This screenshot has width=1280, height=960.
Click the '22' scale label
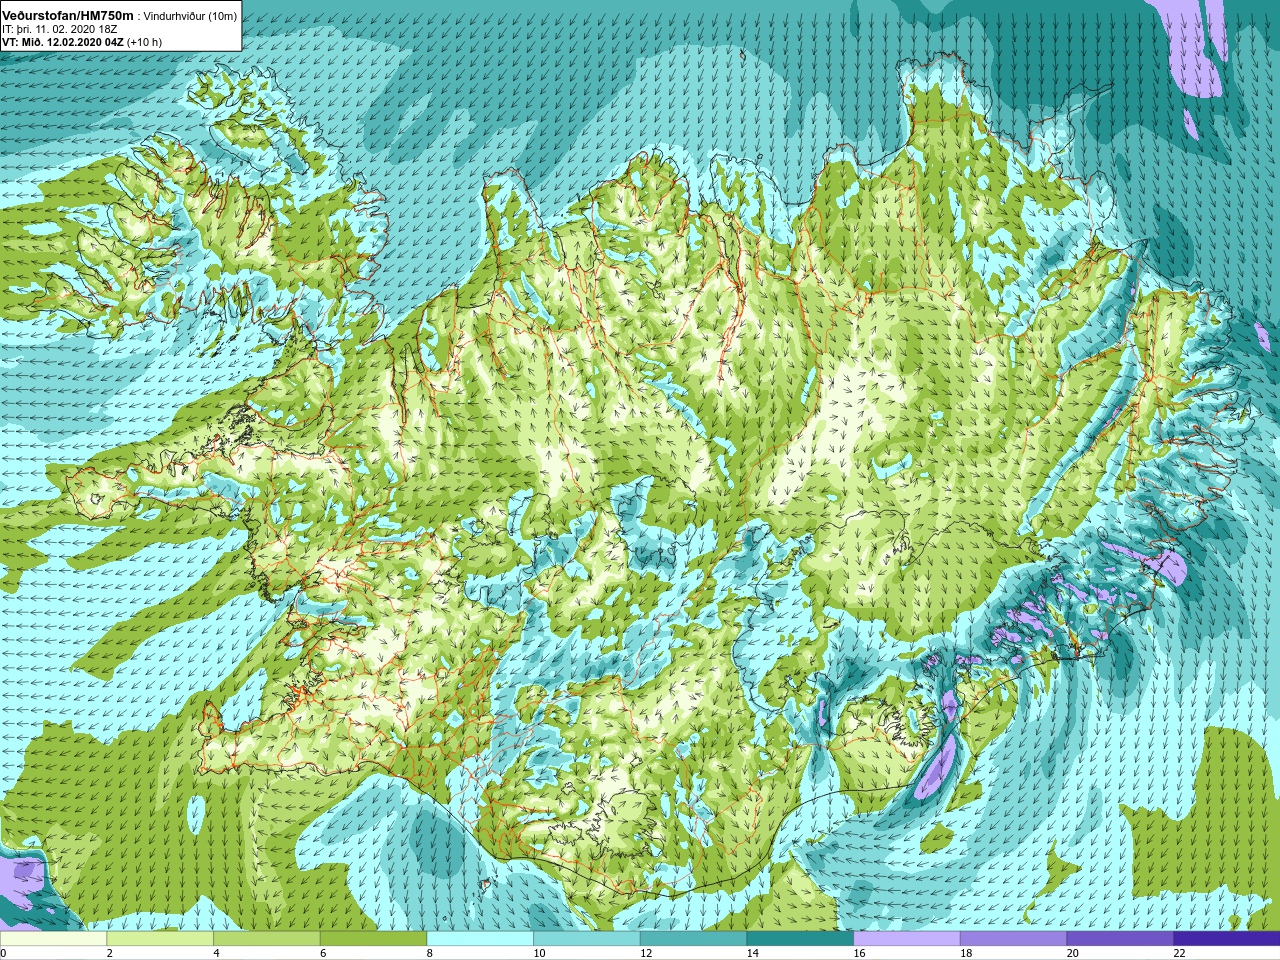click(x=1180, y=953)
